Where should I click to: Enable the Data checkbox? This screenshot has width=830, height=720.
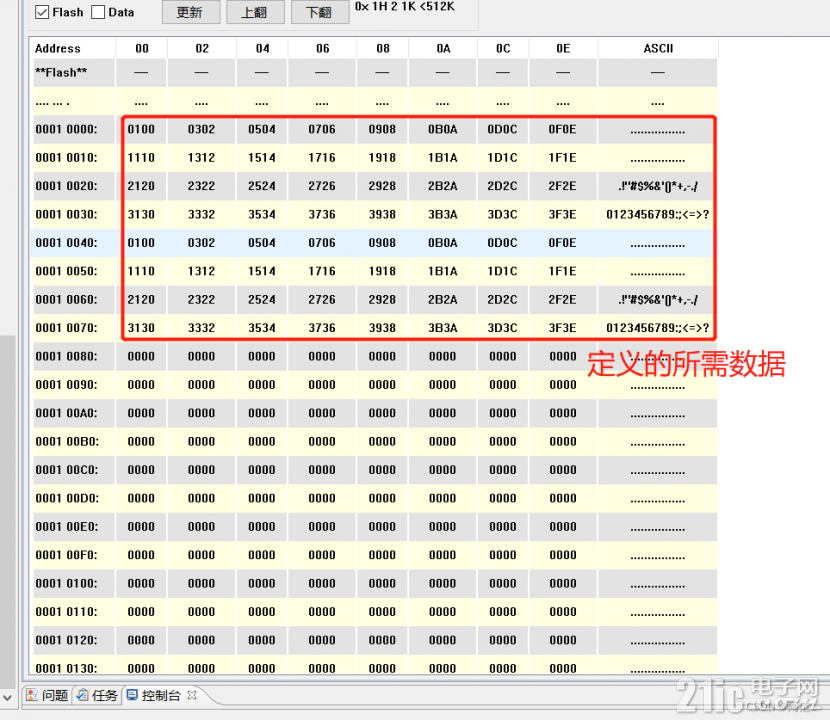98,12
